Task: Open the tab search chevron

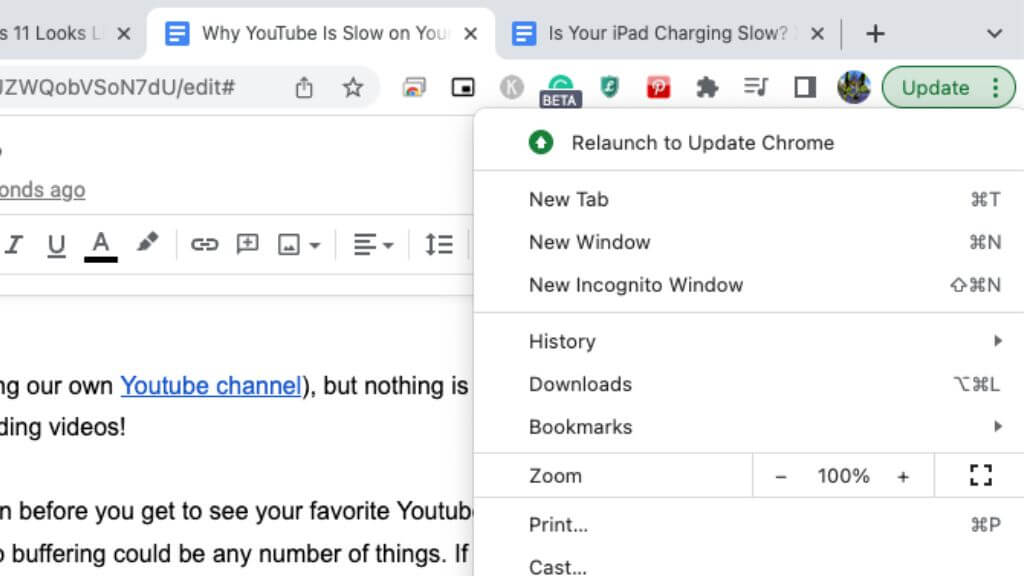Action: click(994, 33)
